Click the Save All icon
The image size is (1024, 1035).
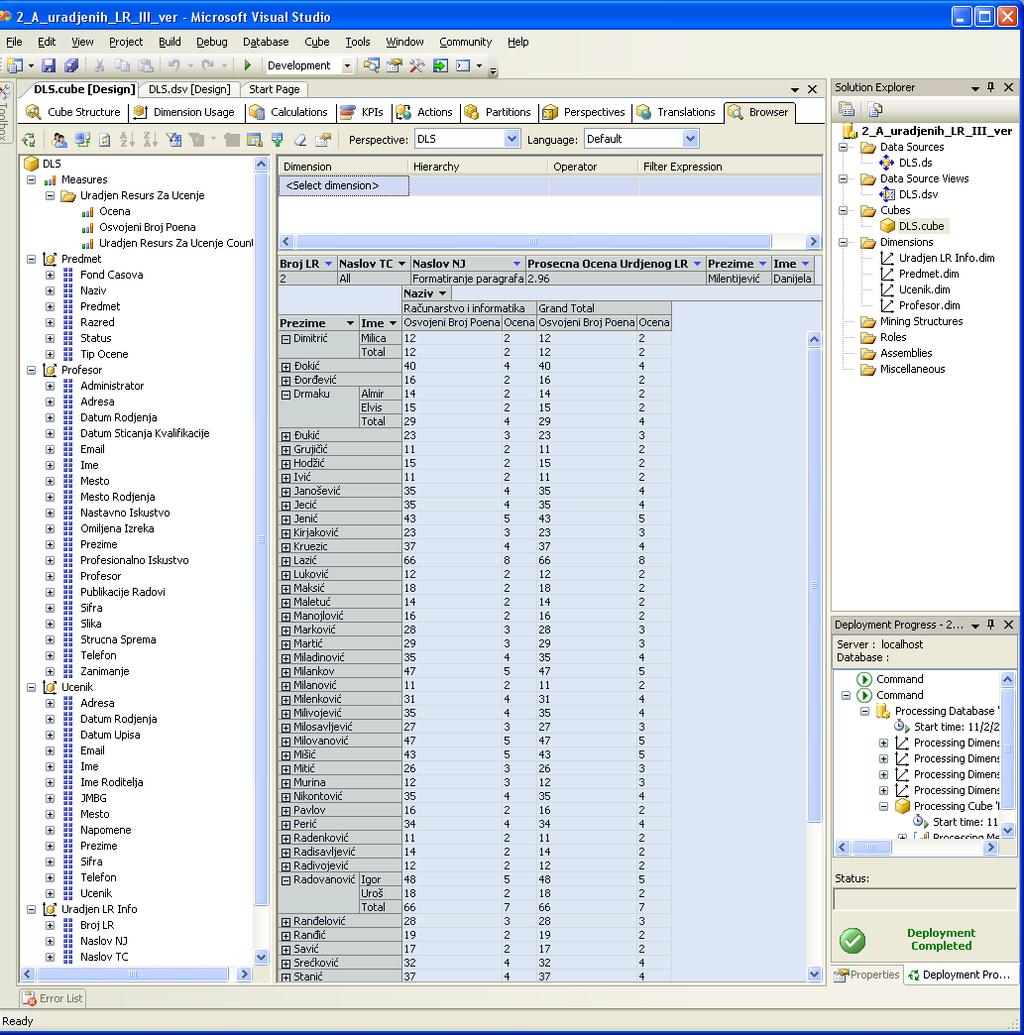point(71,65)
